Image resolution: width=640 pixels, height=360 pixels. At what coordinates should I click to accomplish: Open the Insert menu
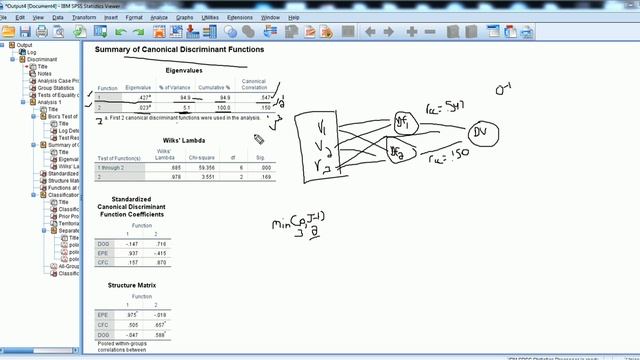[x=111, y=18]
